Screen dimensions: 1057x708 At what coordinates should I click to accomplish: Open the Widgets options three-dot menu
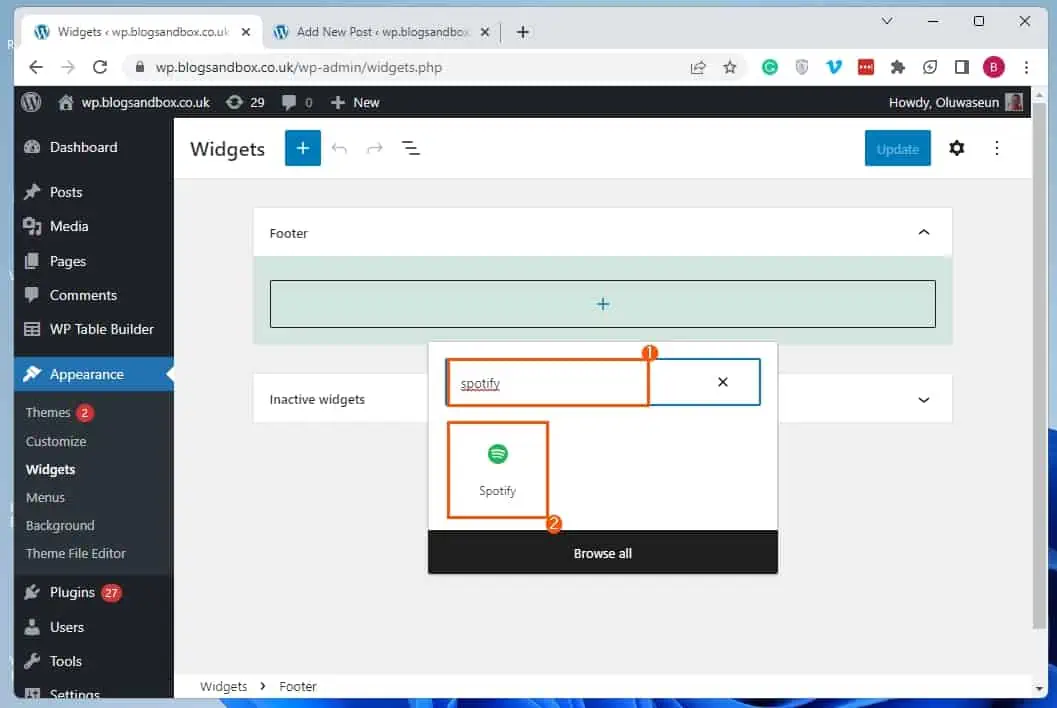996,148
